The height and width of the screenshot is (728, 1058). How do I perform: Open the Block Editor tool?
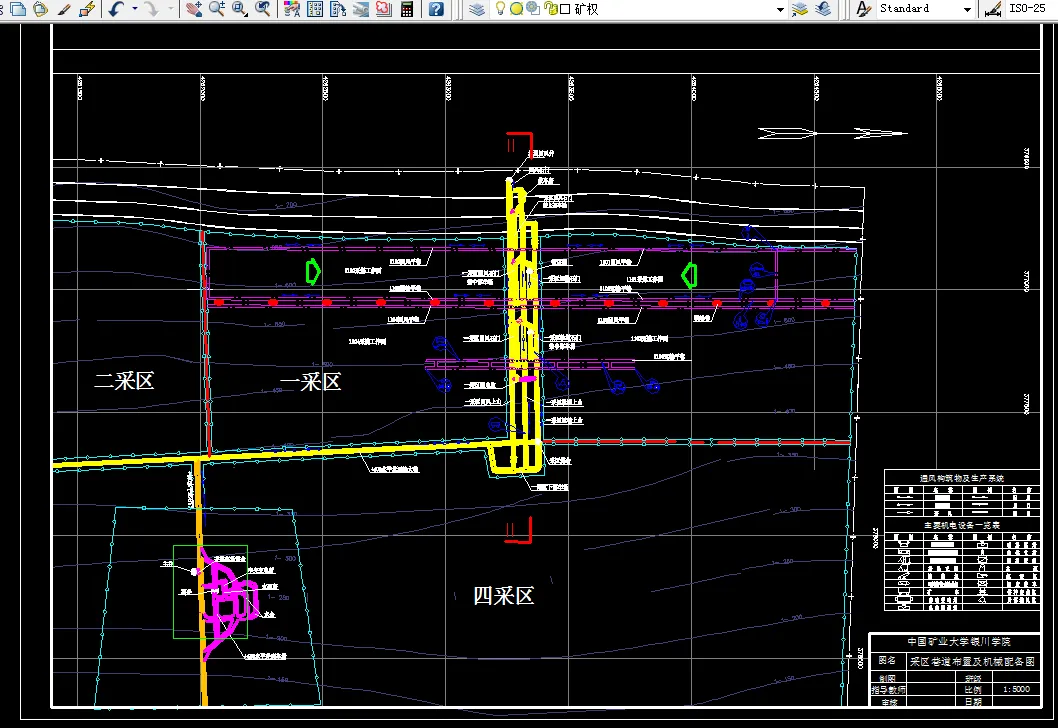87,9
